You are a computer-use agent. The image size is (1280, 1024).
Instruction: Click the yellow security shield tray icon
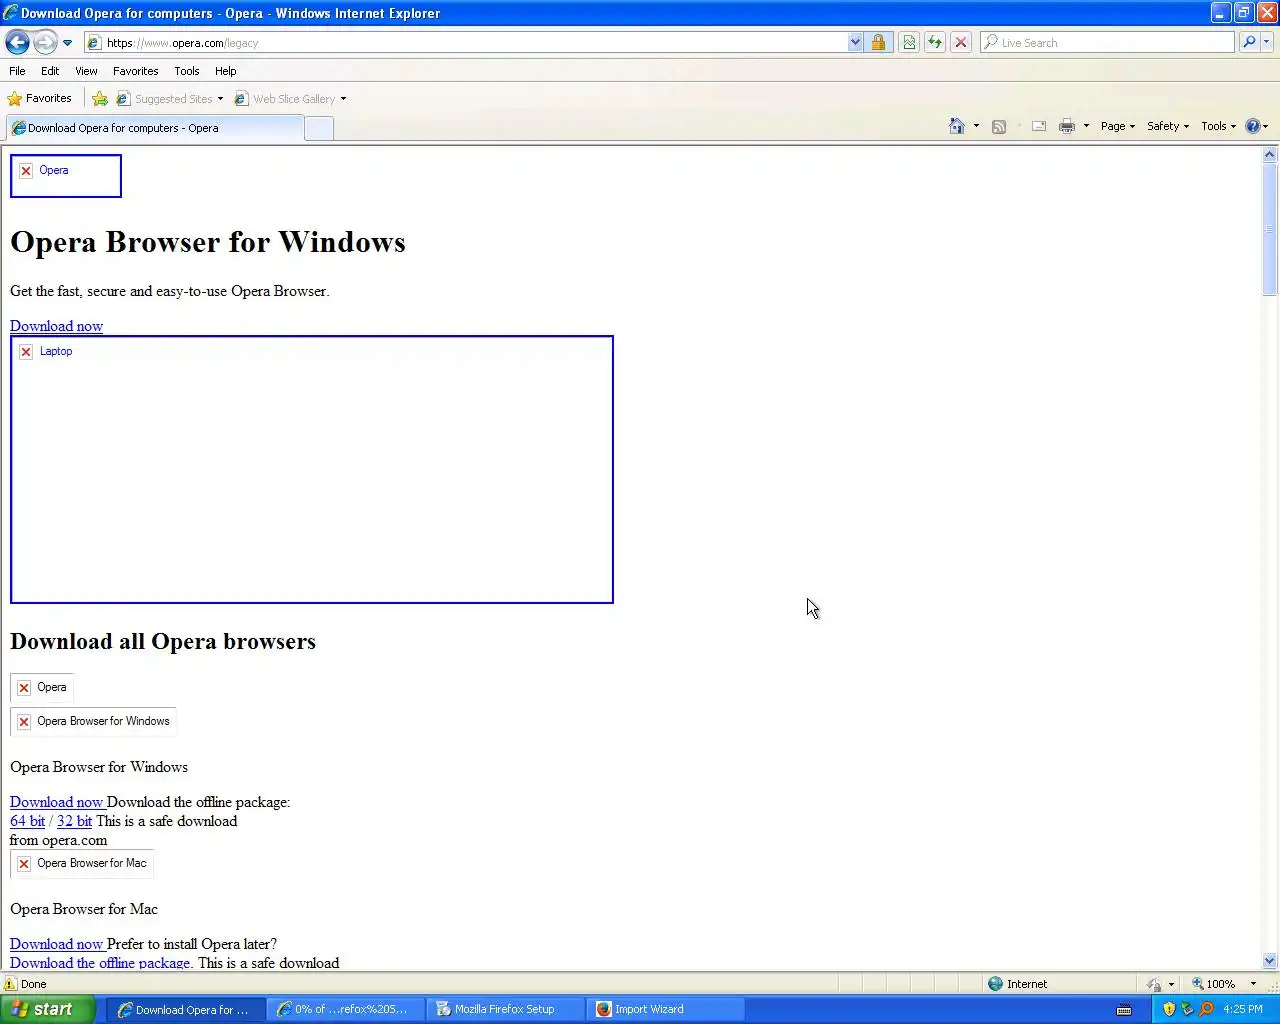[x=1169, y=1009]
